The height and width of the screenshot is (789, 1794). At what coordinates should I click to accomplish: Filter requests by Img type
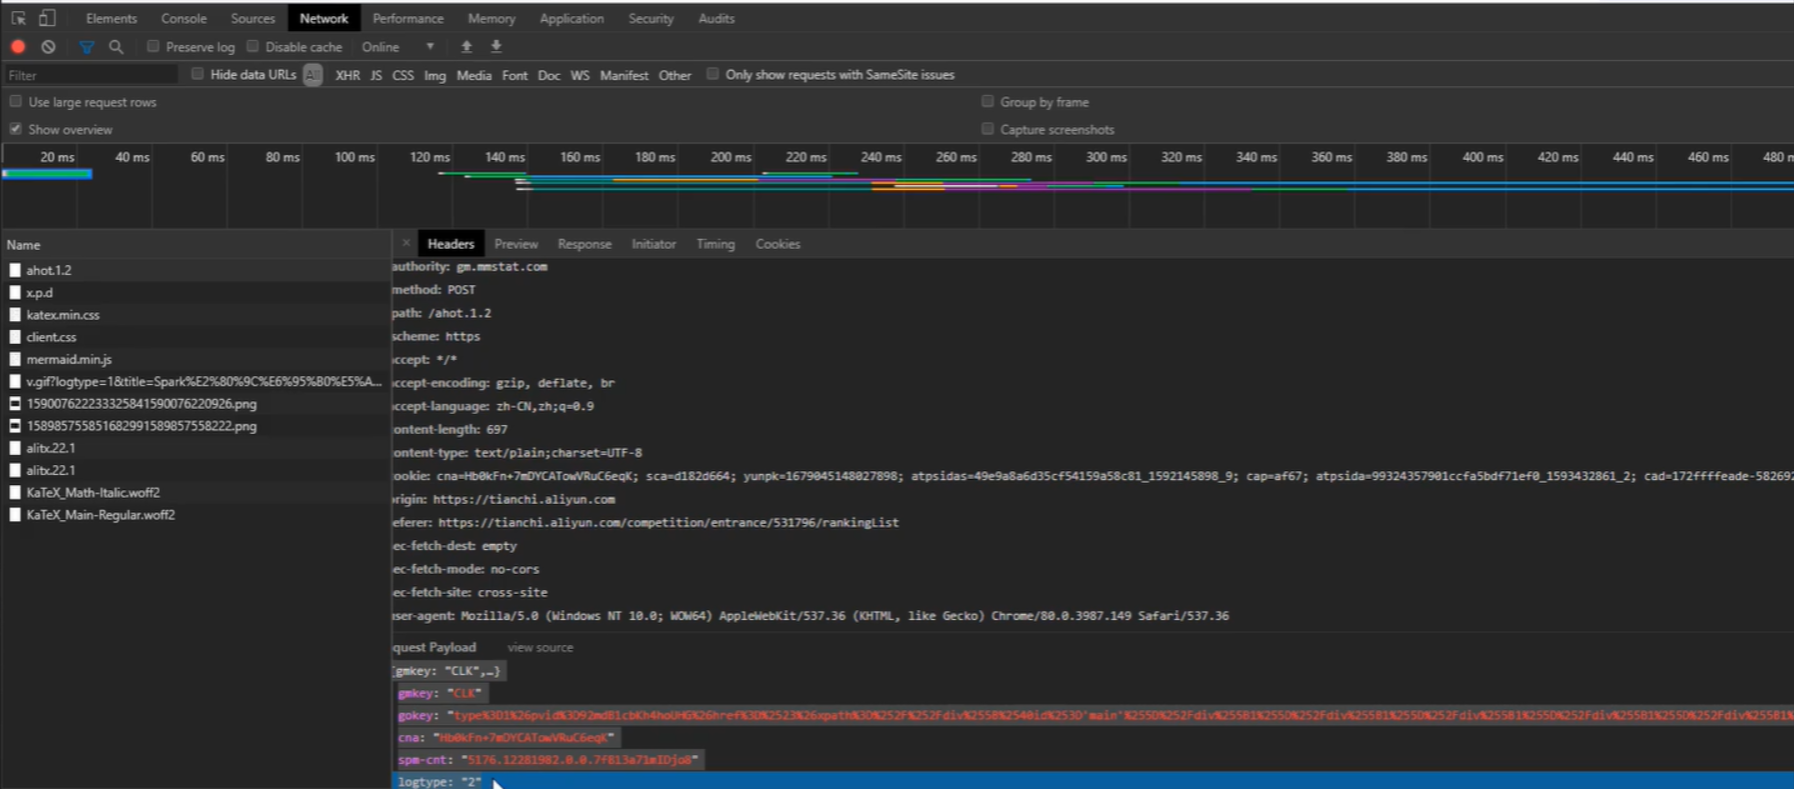435,75
